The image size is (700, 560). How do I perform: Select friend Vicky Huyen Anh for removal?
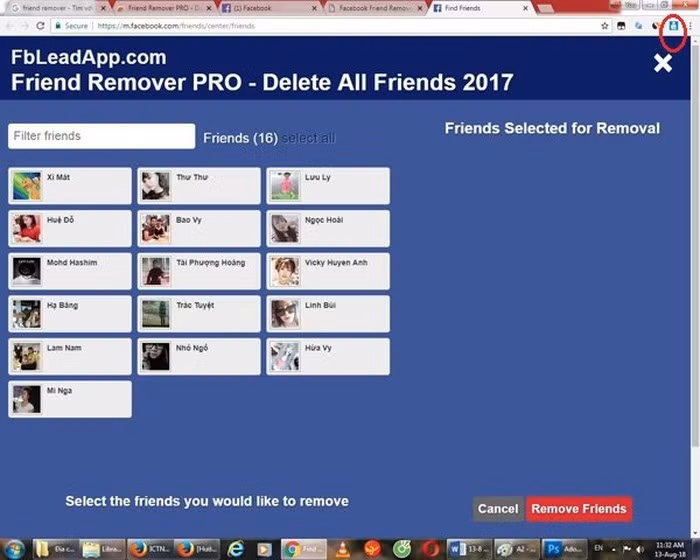327,271
